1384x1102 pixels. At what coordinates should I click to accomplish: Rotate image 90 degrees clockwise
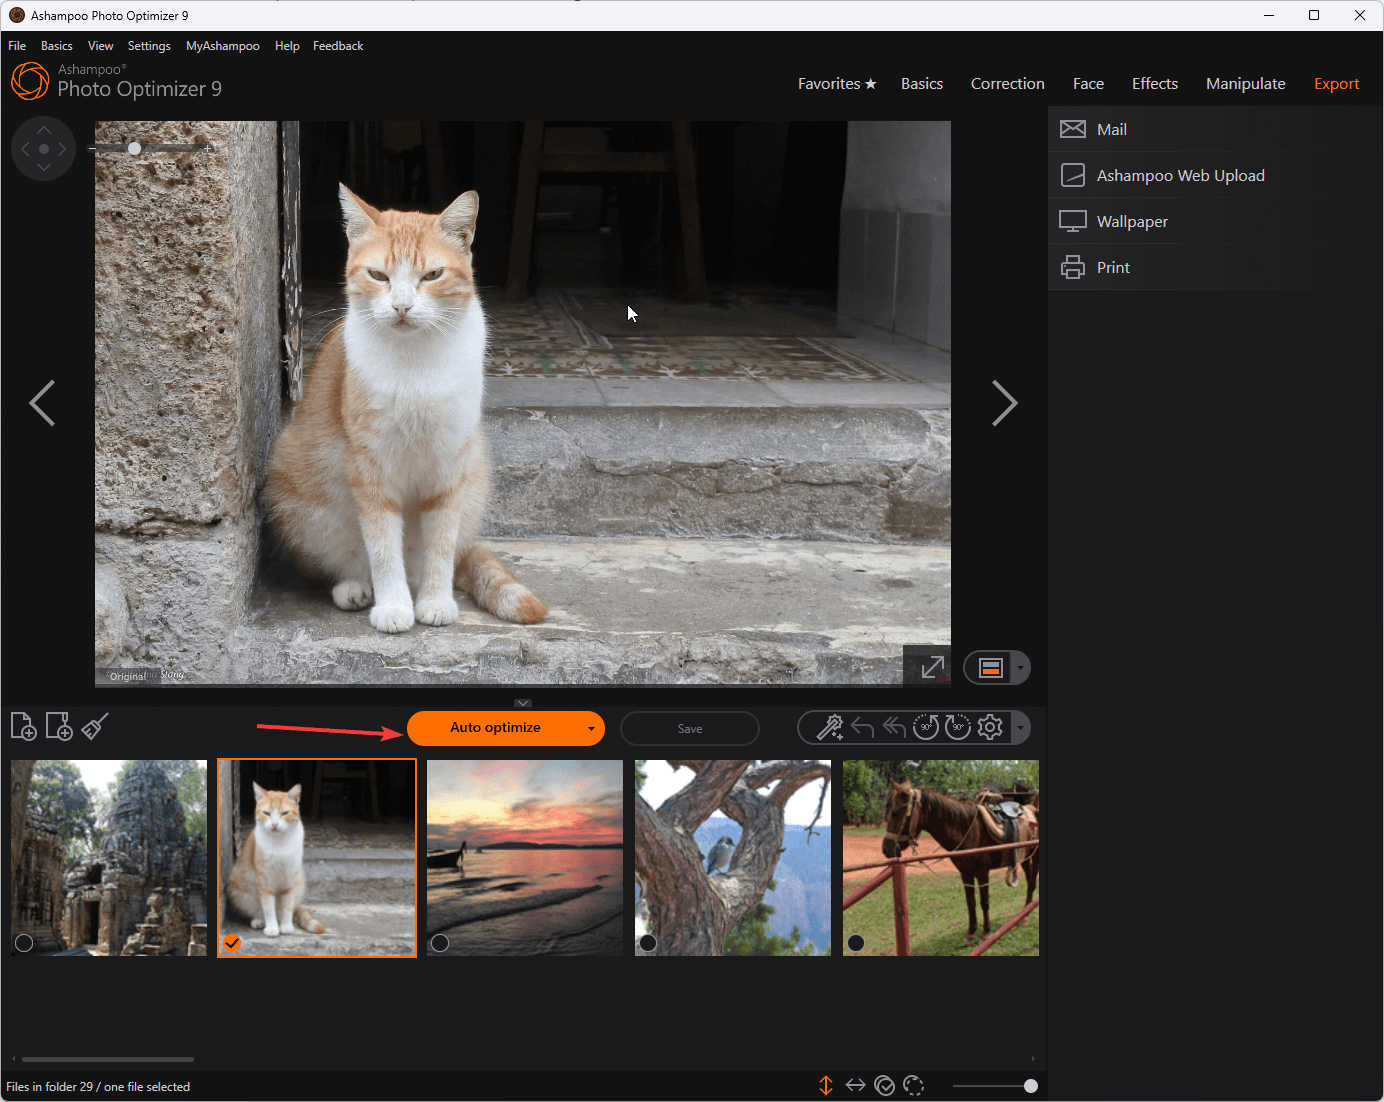click(x=957, y=727)
